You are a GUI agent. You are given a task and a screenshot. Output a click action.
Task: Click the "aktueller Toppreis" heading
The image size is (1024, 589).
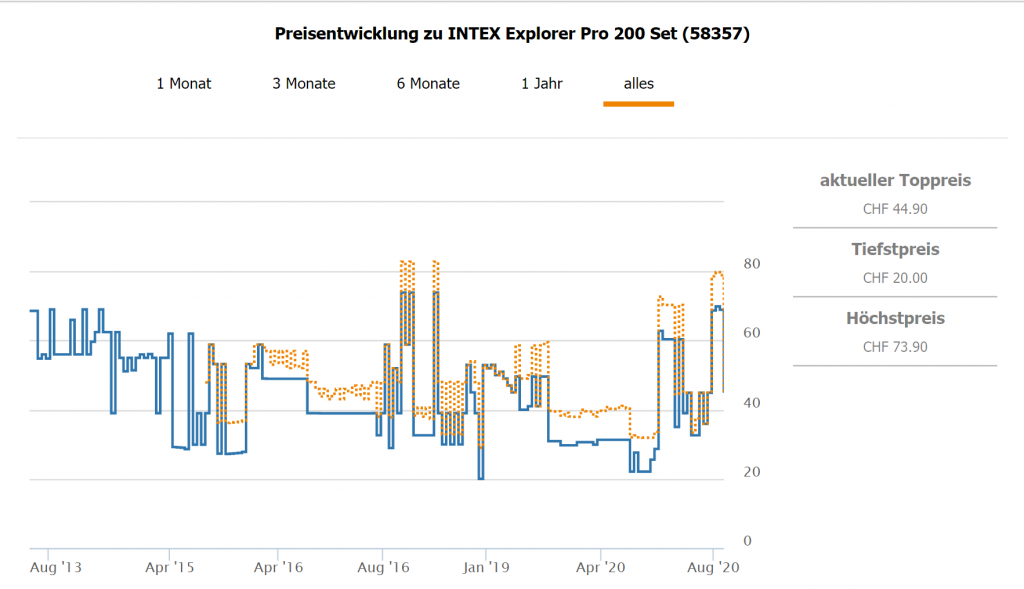895,181
